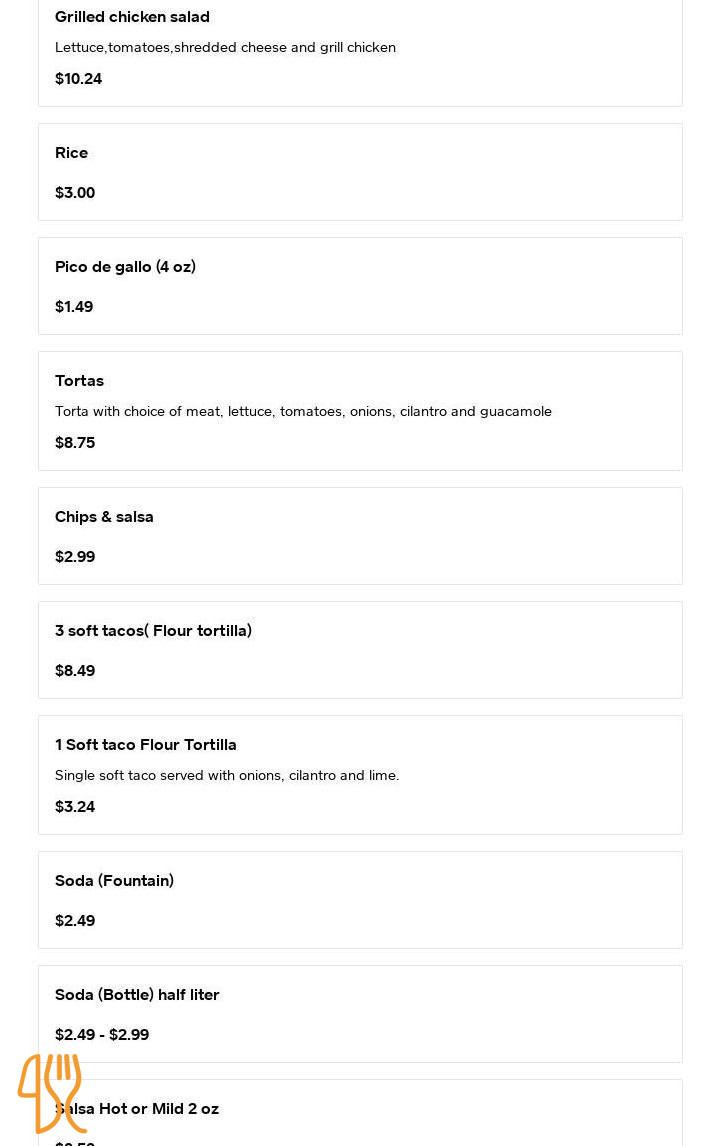Select the Grilled chicken salad item title

click(132, 17)
